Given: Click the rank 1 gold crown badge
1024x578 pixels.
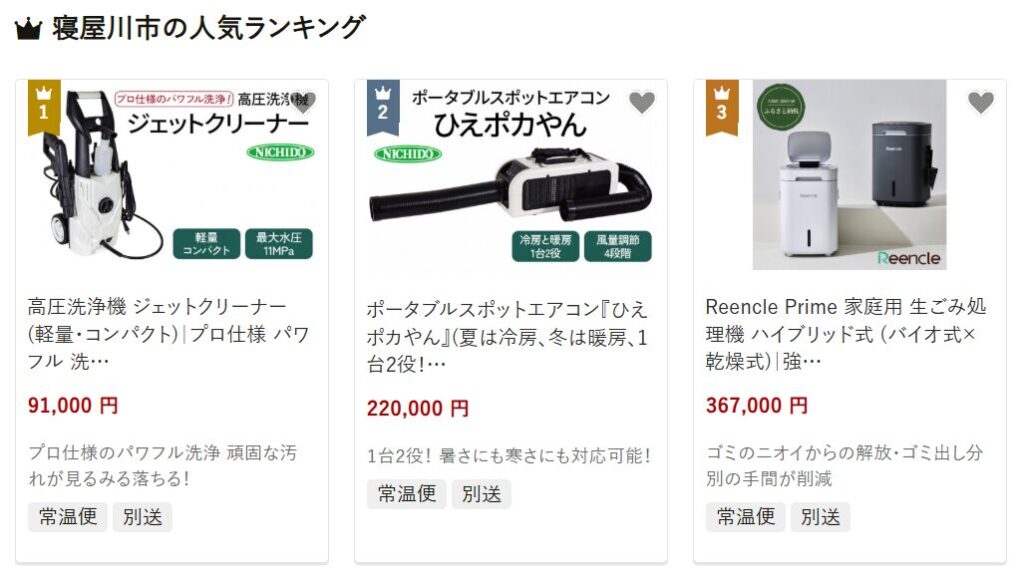Looking at the screenshot, I should click(44, 108).
